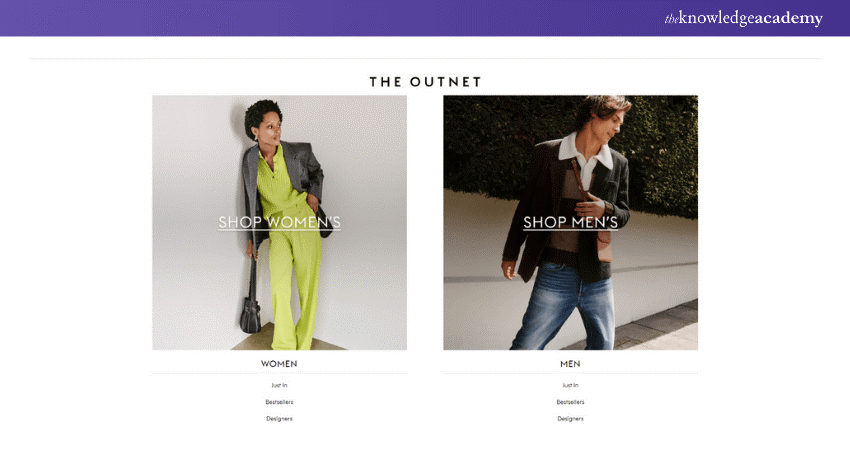The width and height of the screenshot is (850, 450).
Task: Open the Shop Men's link
Action: pyautogui.click(x=570, y=222)
